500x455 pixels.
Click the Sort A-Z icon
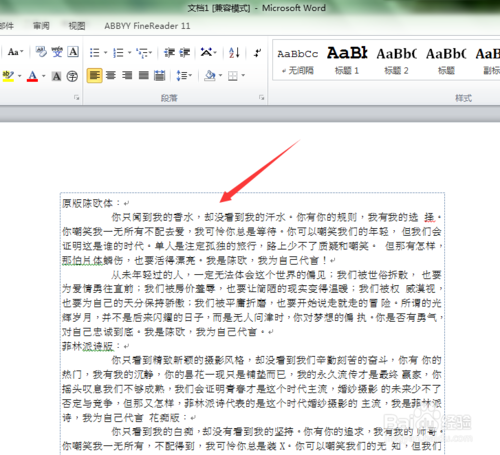[234, 53]
